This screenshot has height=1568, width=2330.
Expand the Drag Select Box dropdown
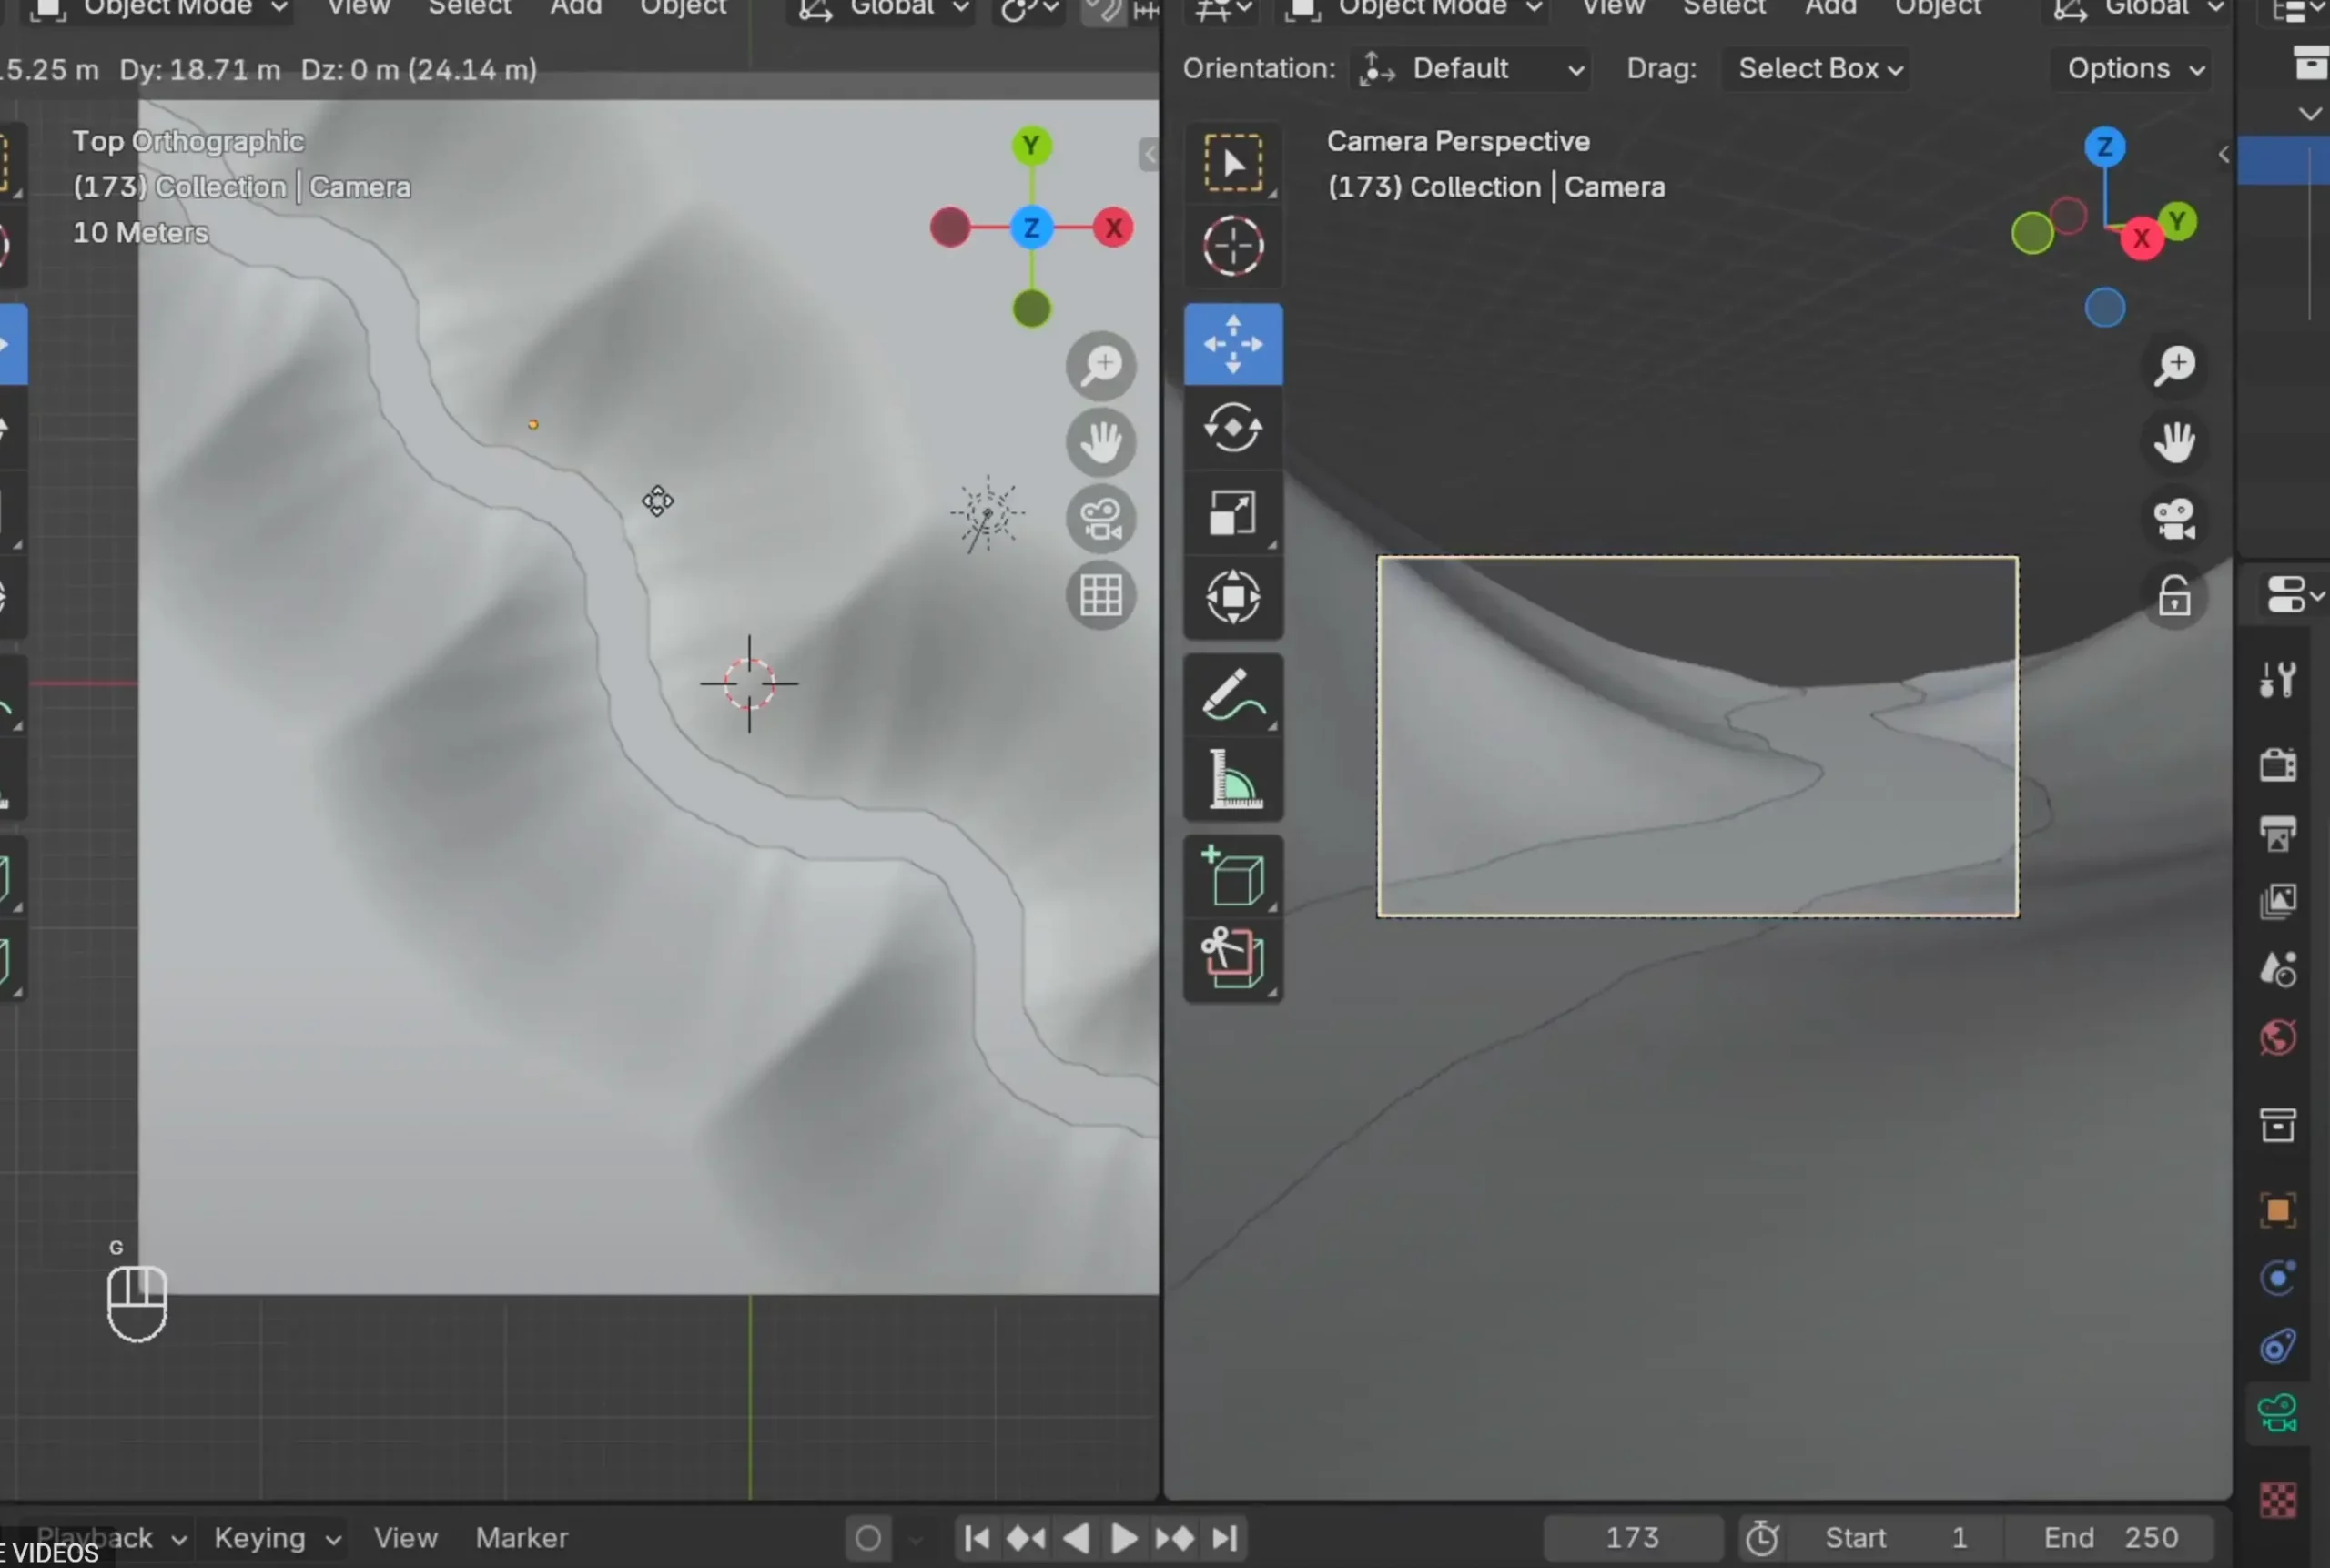point(1817,69)
